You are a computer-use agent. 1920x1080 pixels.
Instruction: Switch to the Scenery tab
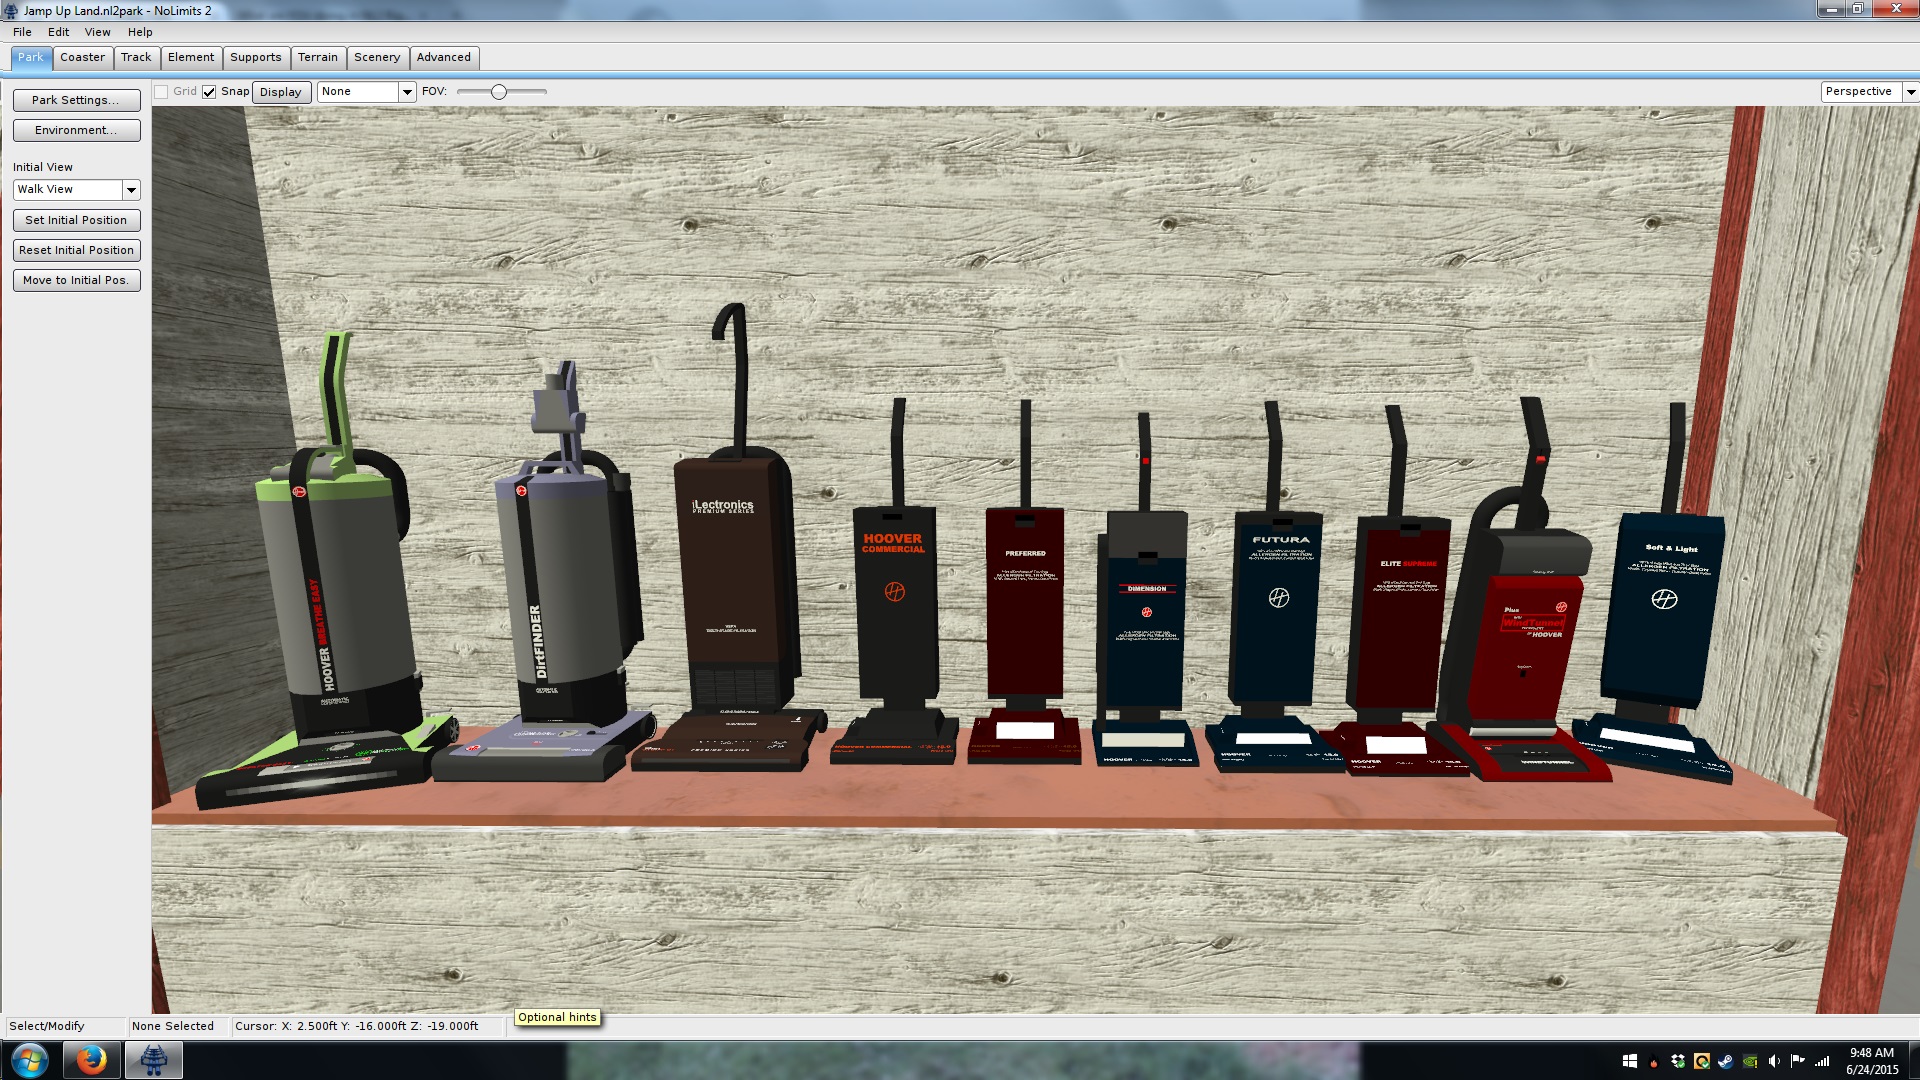(x=377, y=58)
